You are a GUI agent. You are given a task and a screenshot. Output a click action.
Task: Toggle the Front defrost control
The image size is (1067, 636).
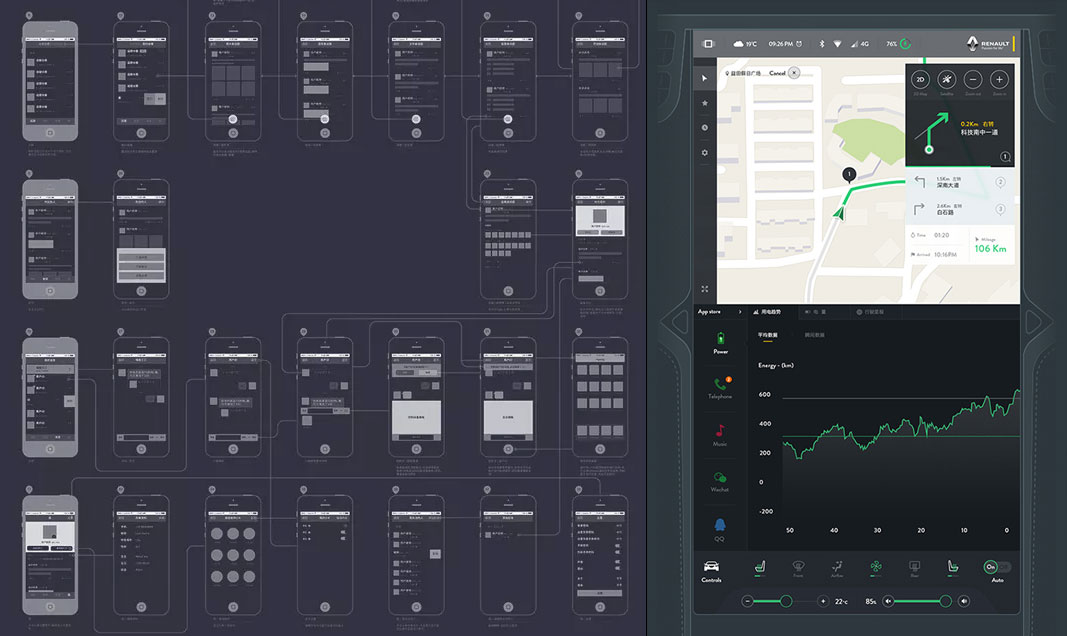coord(798,567)
